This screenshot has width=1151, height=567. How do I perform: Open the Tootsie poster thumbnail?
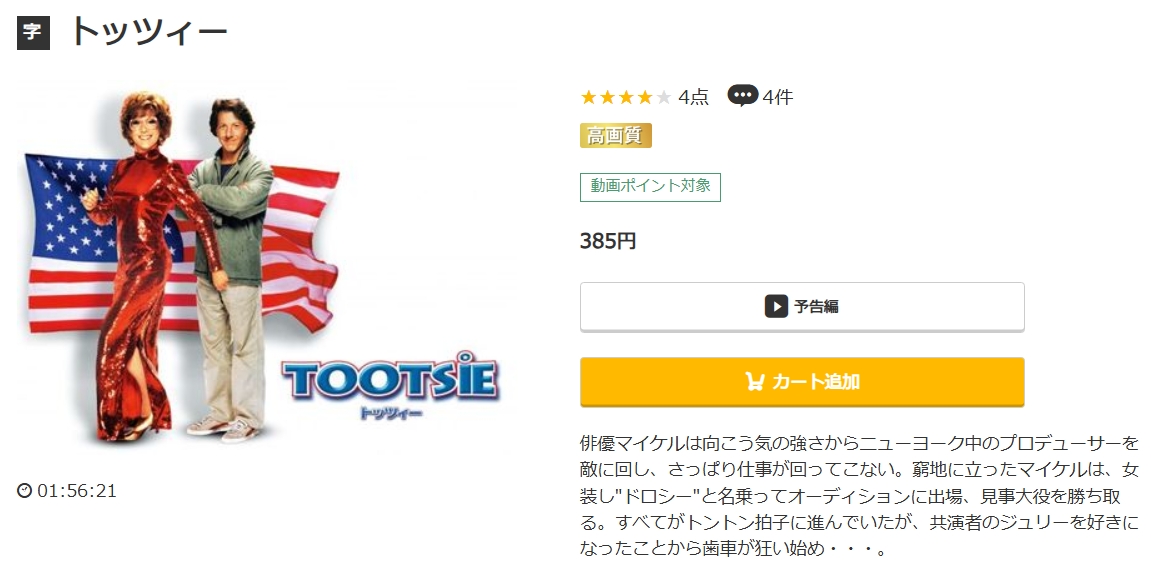266,268
